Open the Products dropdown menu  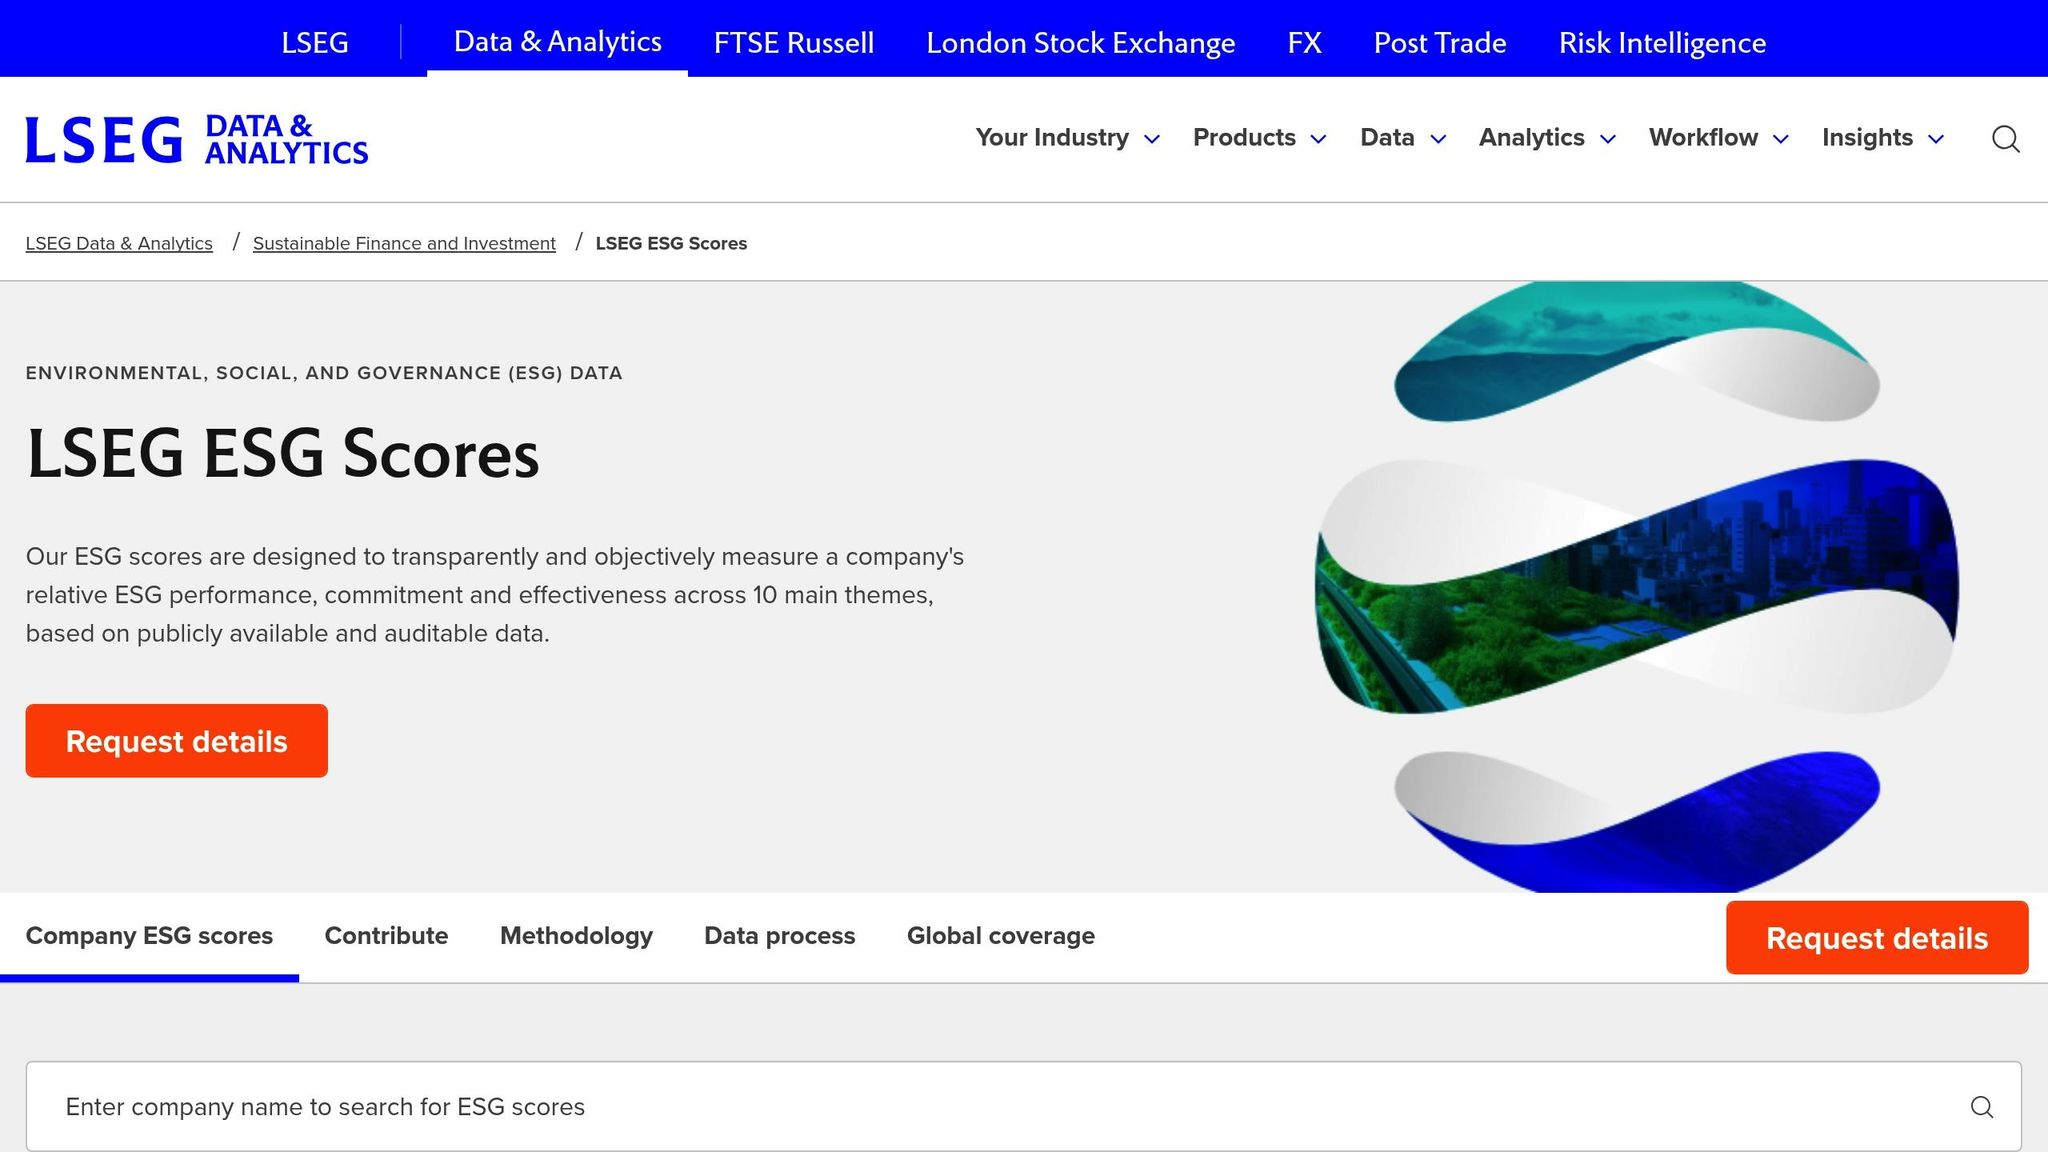tap(1259, 138)
